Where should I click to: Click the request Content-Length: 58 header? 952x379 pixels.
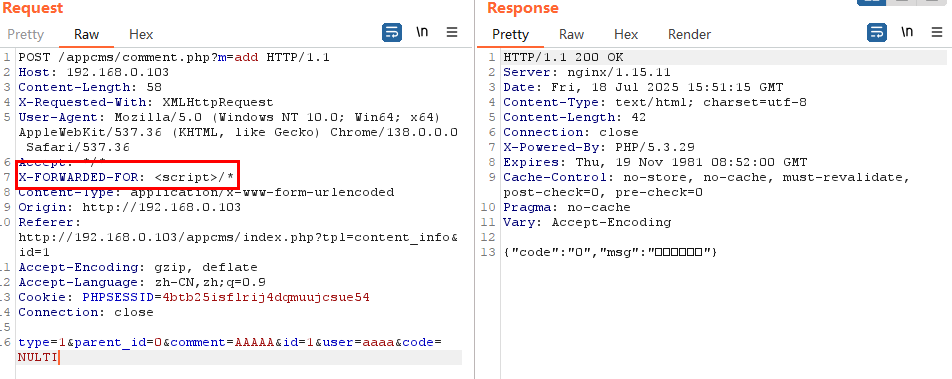tap(90, 87)
